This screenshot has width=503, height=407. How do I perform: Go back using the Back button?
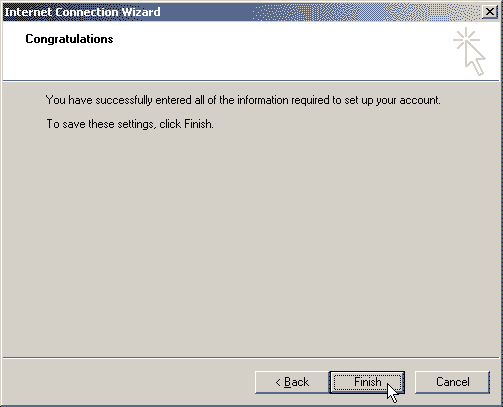pyautogui.click(x=292, y=382)
